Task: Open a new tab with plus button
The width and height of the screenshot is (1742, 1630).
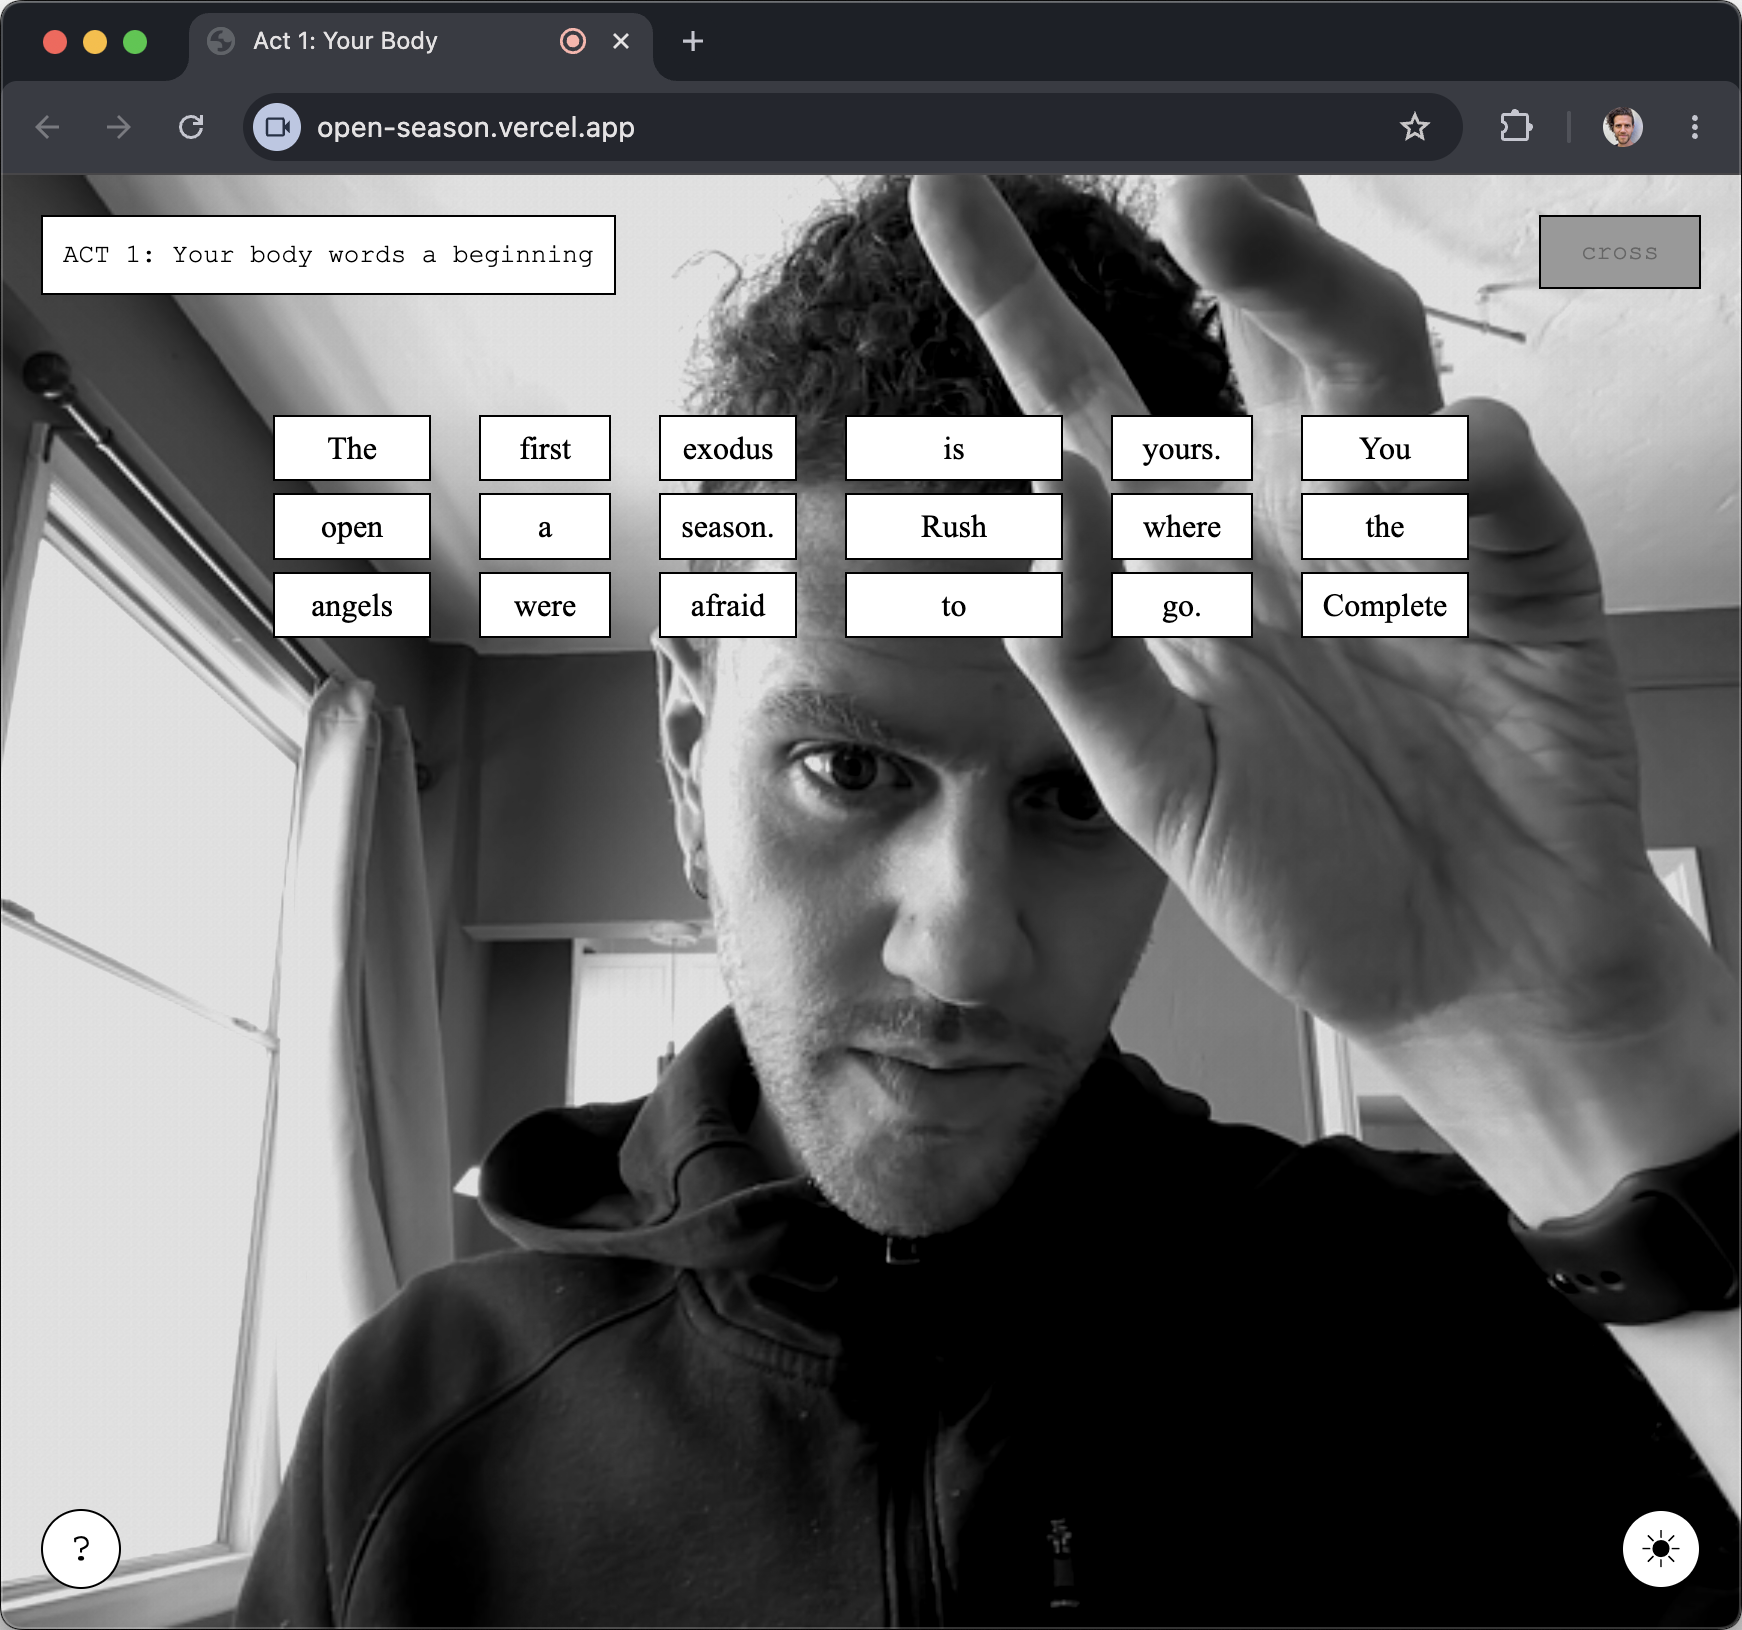Action: pyautogui.click(x=692, y=41)
